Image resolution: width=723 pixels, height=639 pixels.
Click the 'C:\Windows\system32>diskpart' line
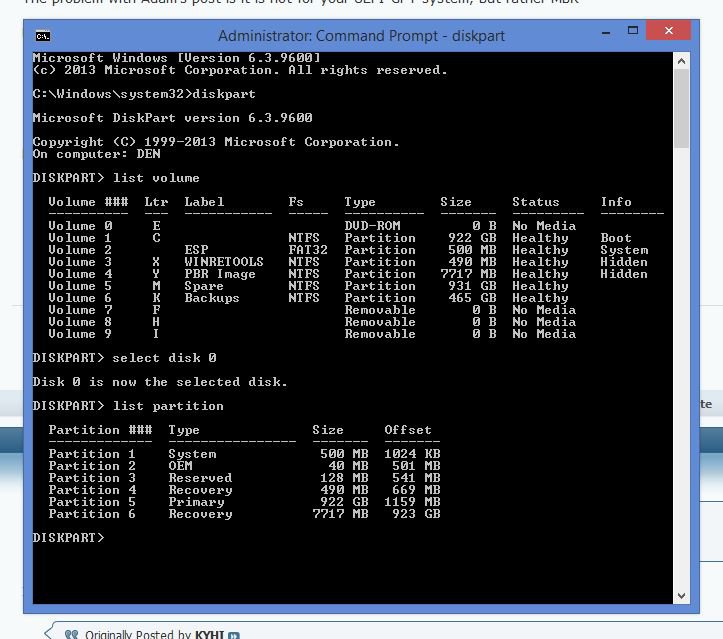(x=144, y=94)
